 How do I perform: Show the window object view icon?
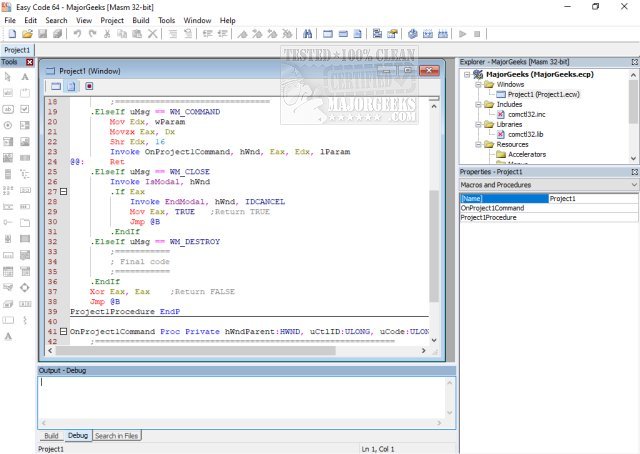tap(55, 87)
